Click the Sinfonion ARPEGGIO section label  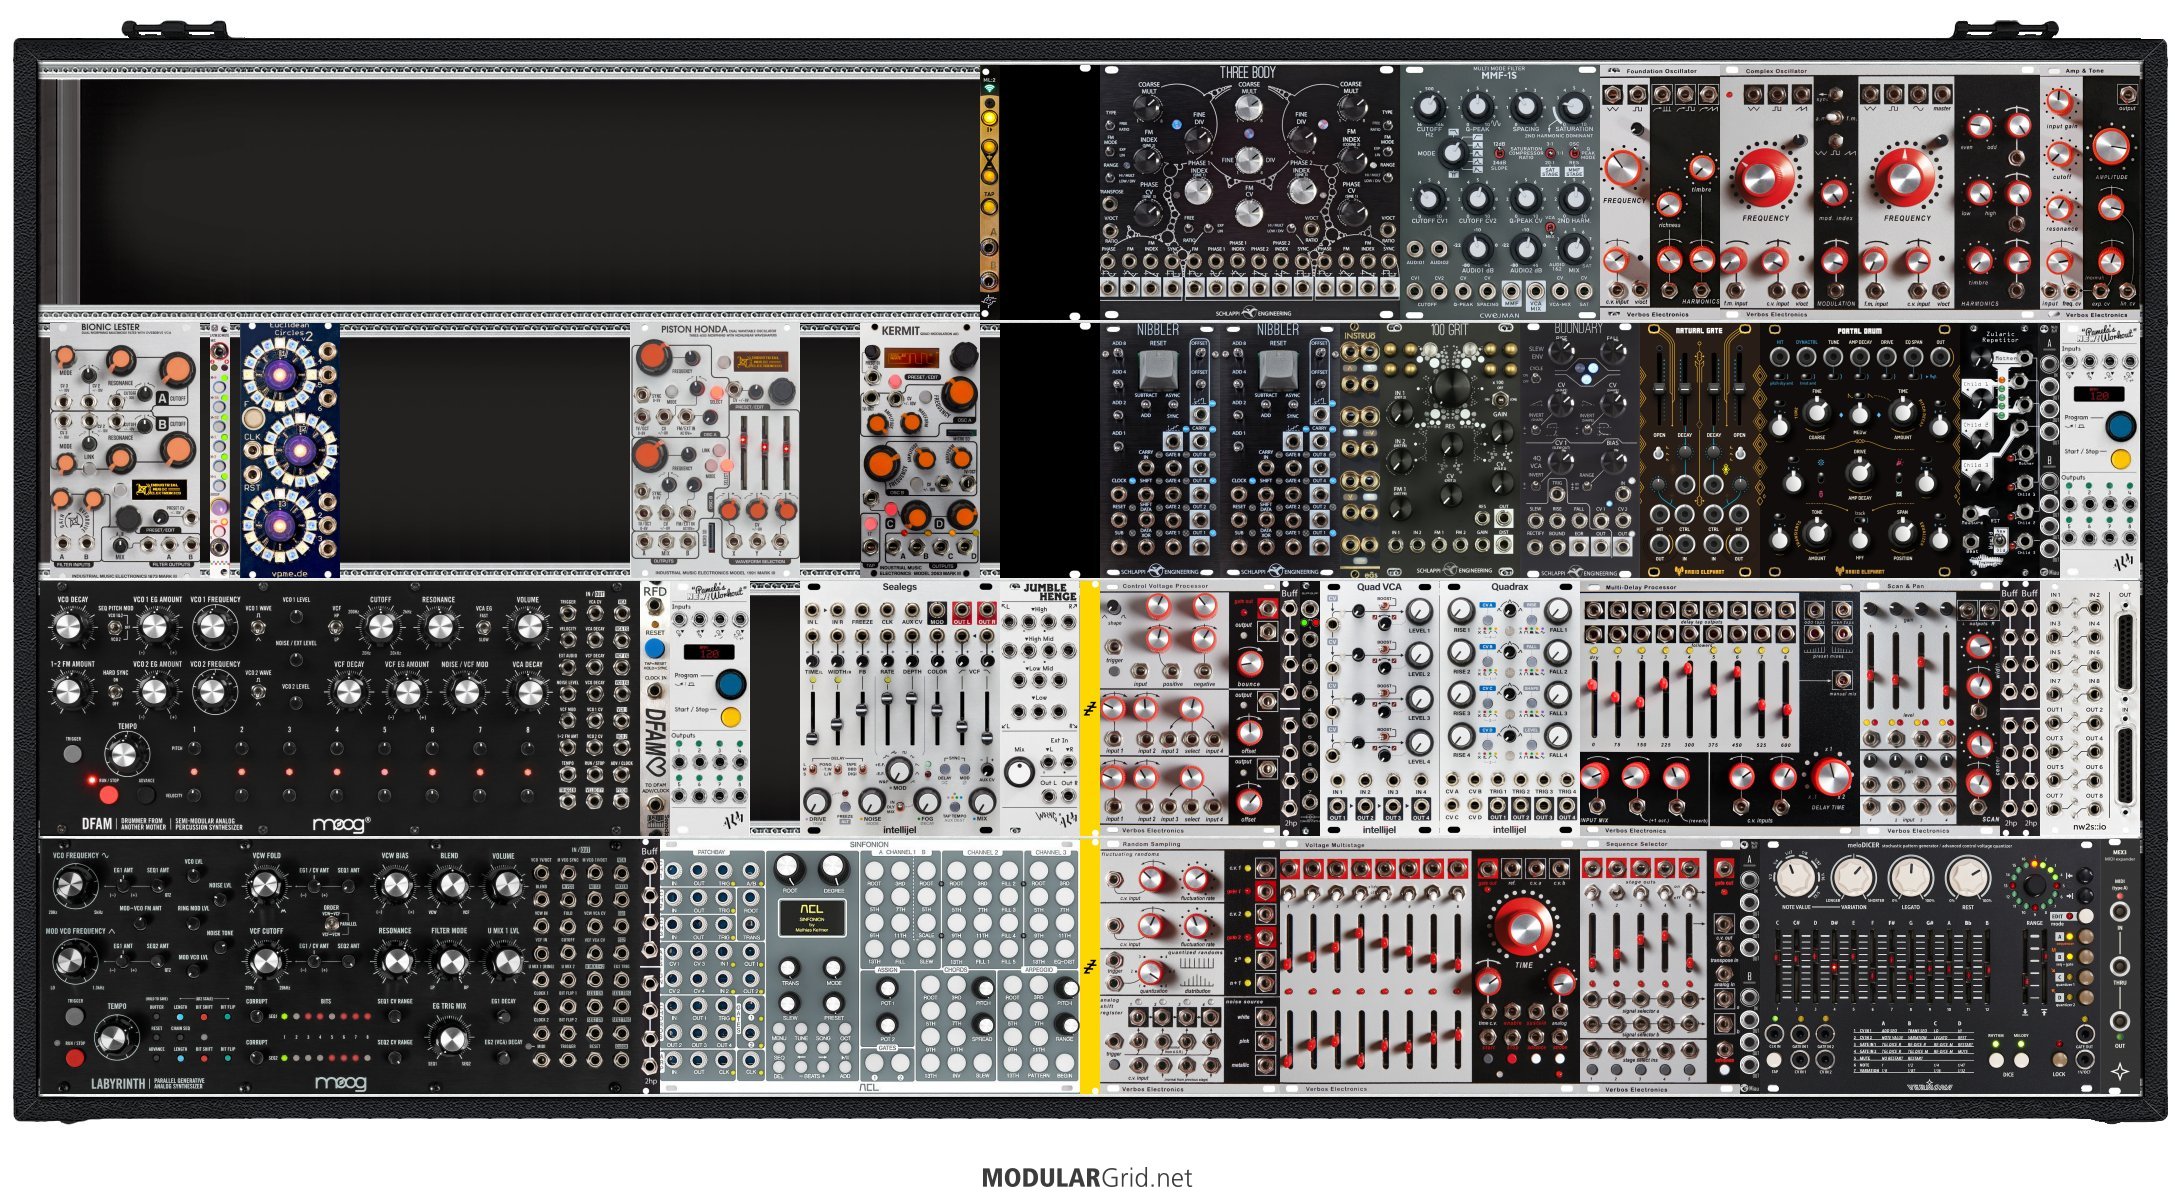click(x=1039, y=970)
